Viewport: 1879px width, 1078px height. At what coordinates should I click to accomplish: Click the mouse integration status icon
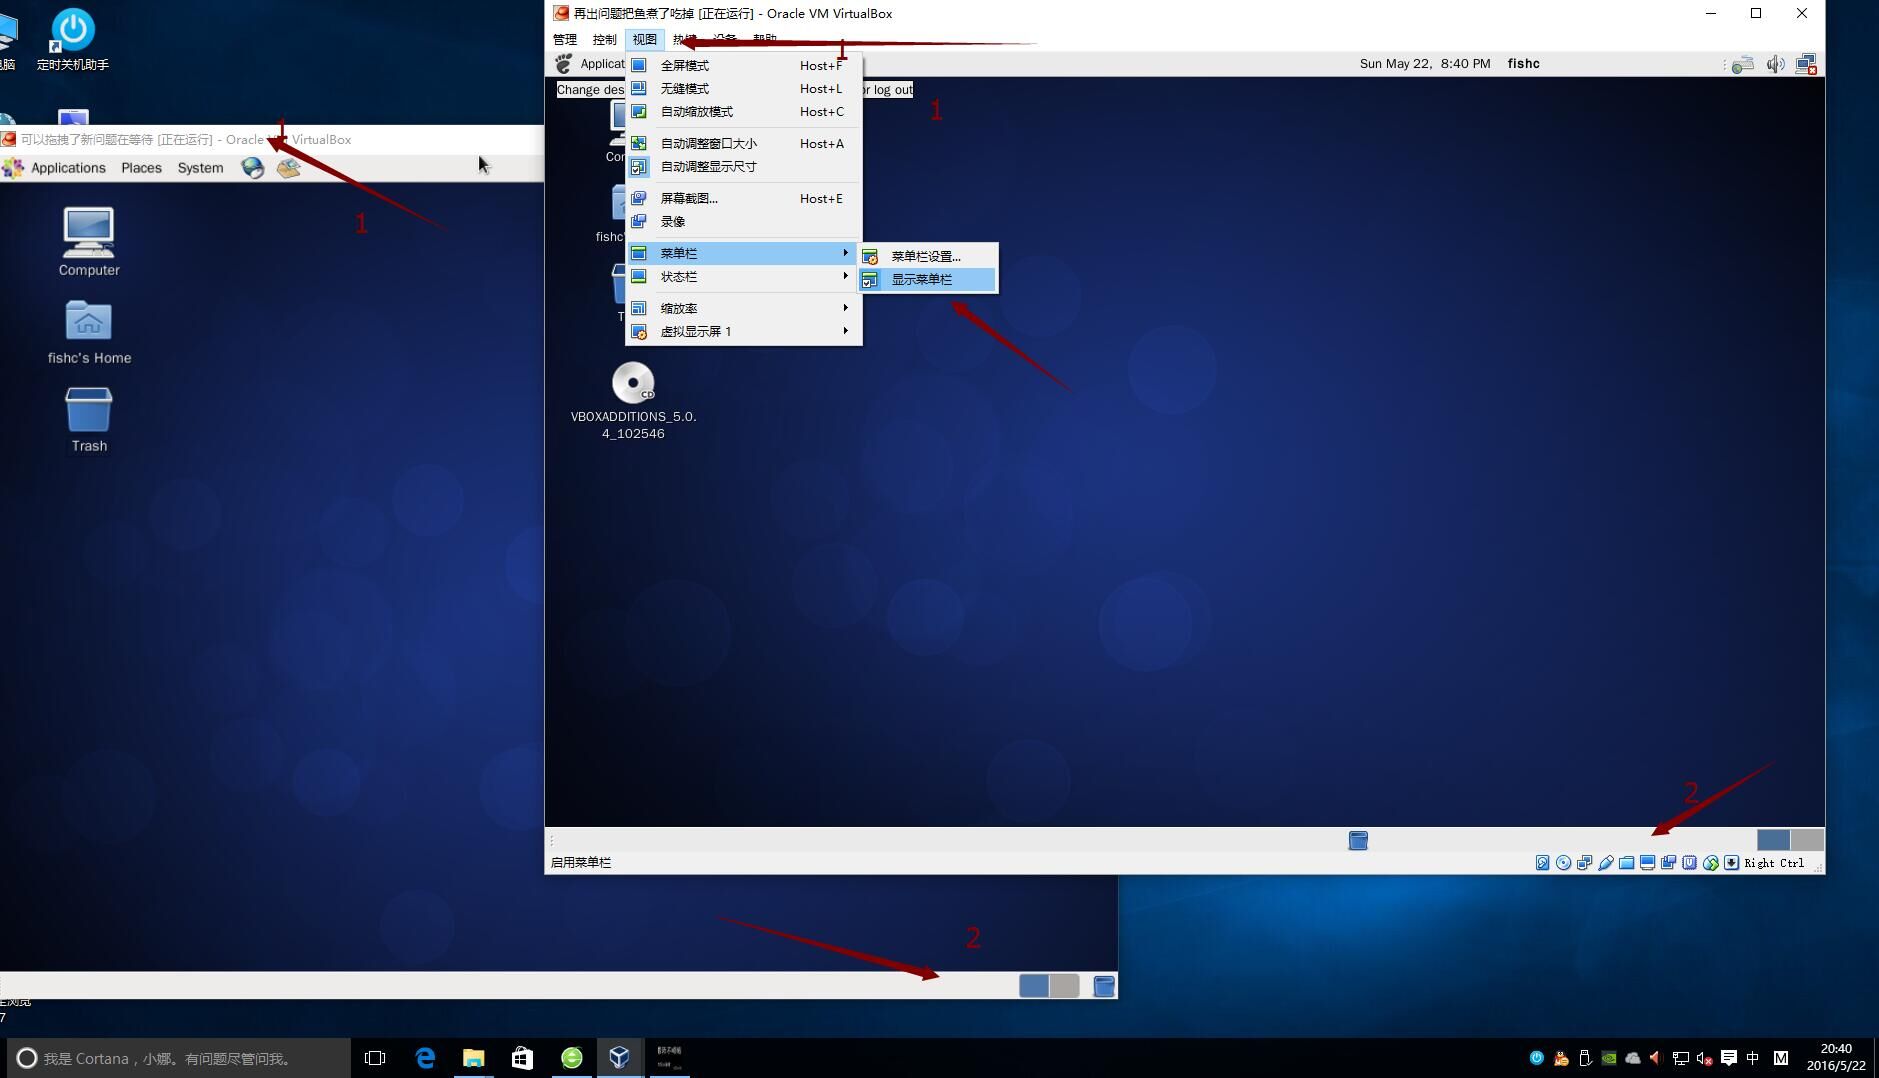coord(1710,863)
